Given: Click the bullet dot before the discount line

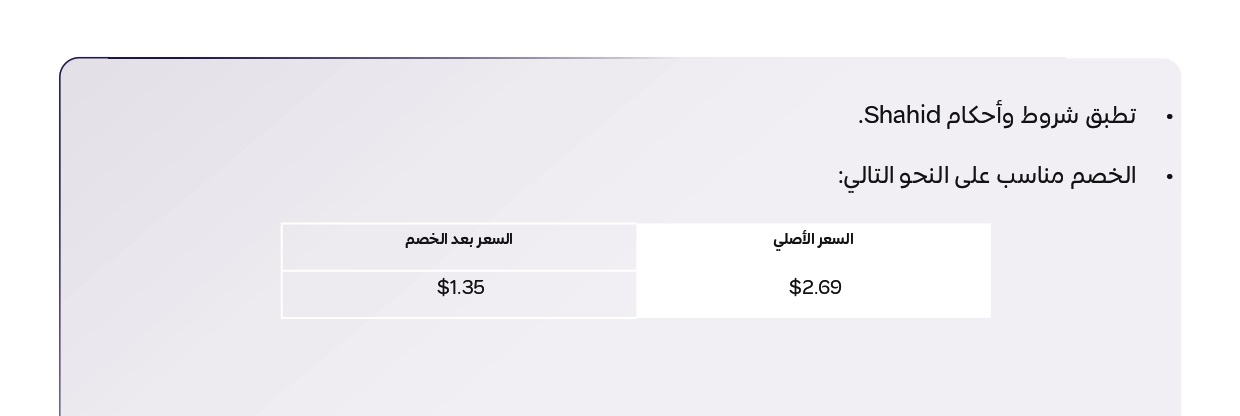Looking at the screenshot, I should 1169,178.
